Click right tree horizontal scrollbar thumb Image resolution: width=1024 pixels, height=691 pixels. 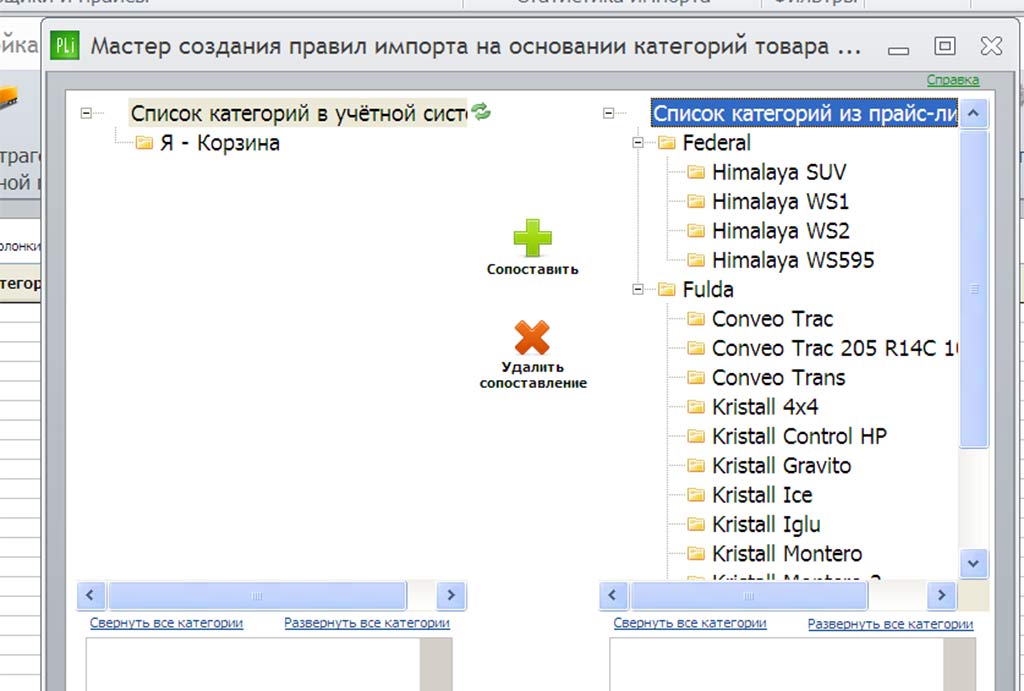tap(749, 595)
